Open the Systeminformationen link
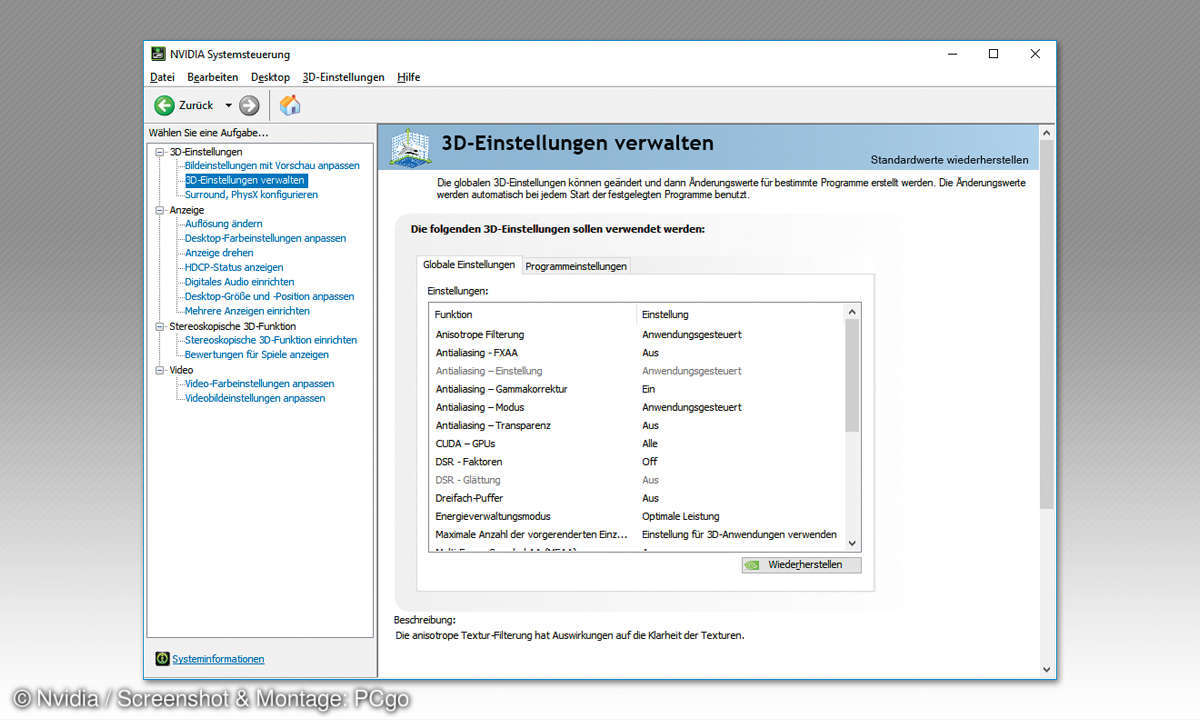 tap(218, 659)
